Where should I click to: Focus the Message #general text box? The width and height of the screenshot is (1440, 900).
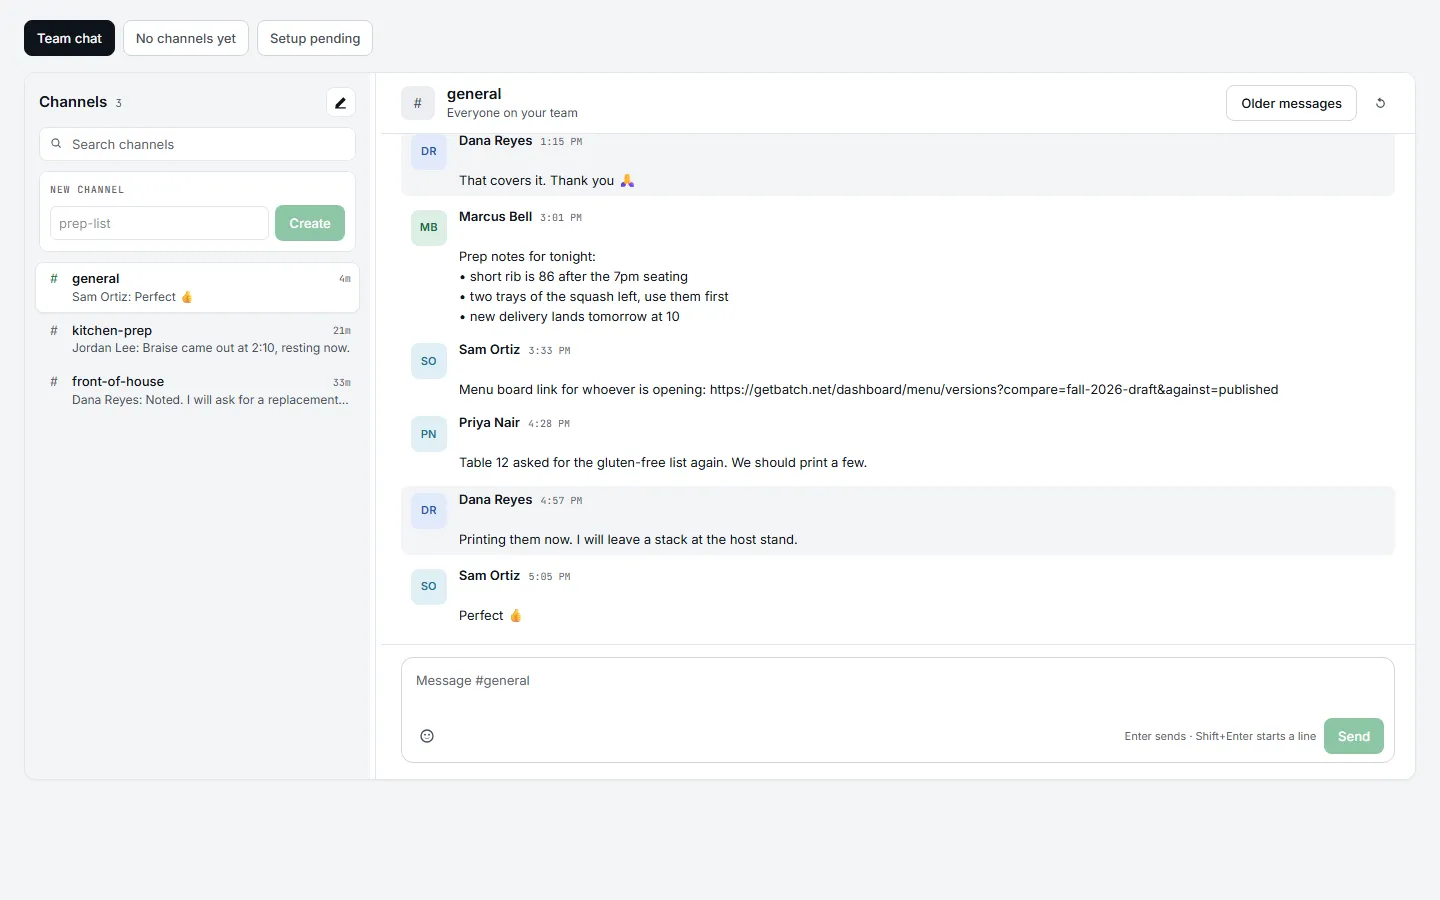point(897,685)
